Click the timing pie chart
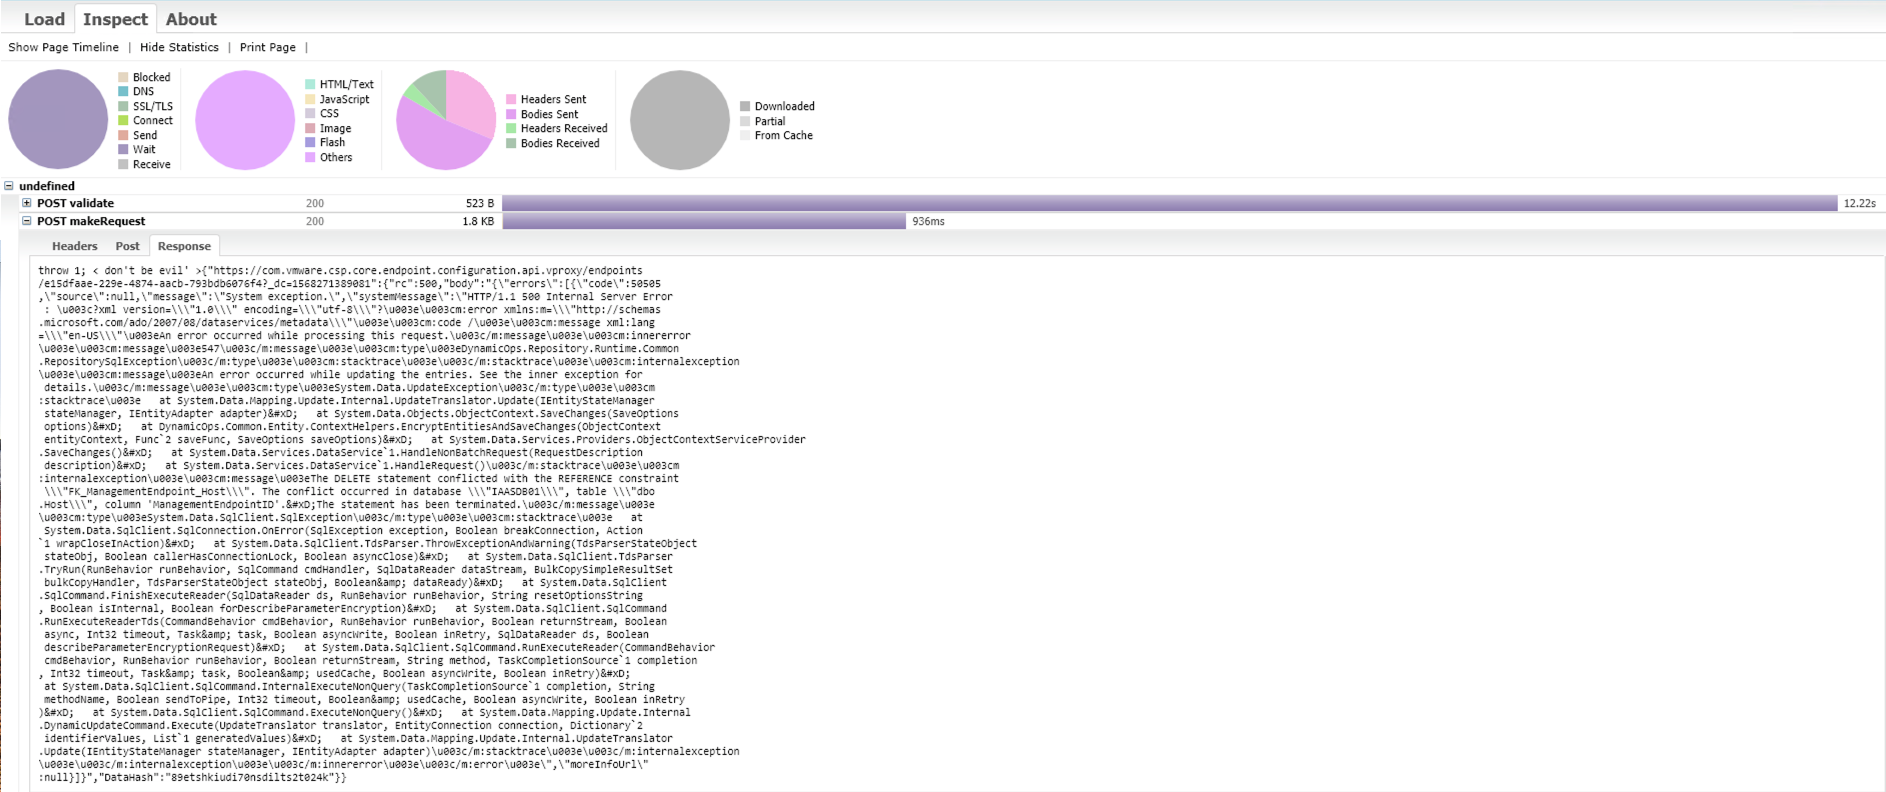The image size is (1886, 792). [58, 119]
